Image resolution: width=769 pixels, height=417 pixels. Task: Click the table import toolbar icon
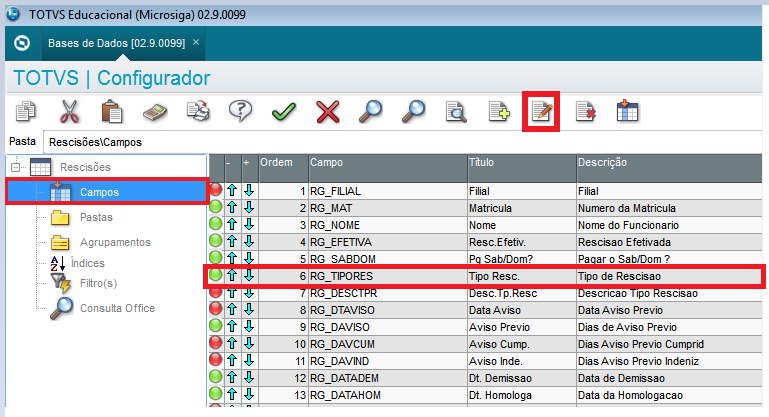click(627, 111)
